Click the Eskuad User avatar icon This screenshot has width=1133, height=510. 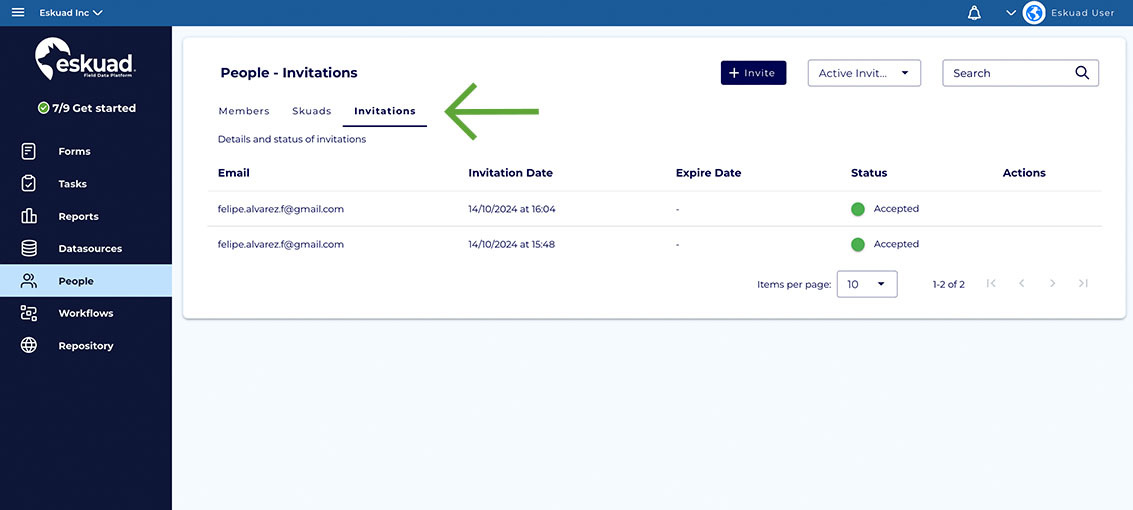[x=1034, y=13]
